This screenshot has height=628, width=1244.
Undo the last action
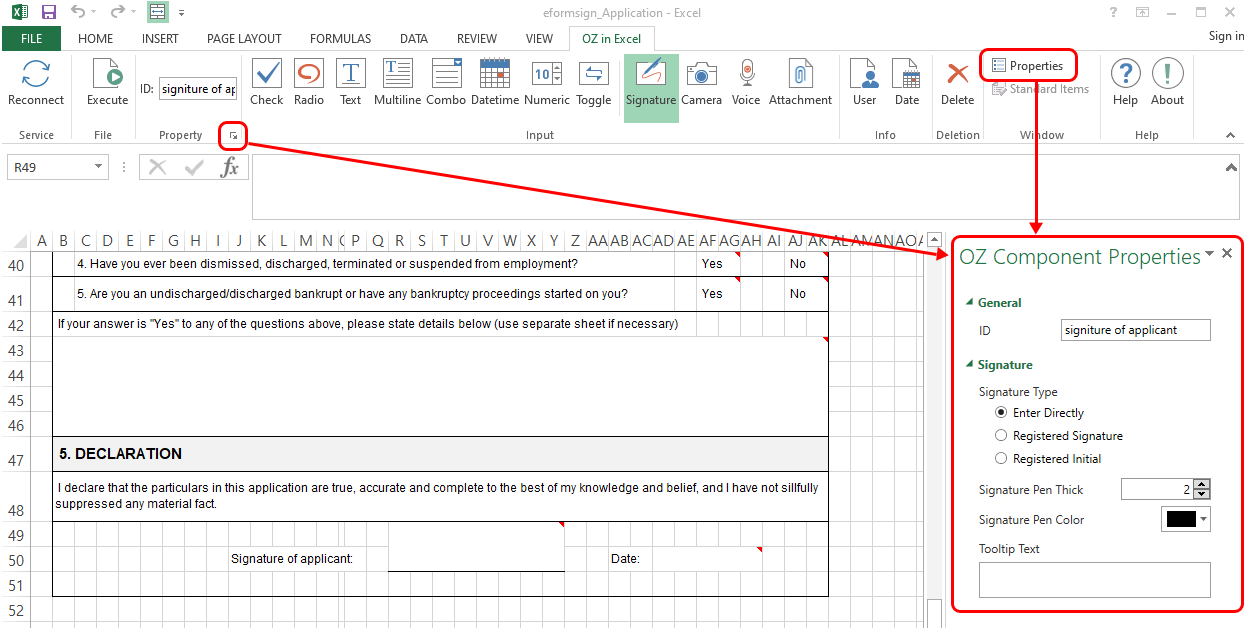78,12
